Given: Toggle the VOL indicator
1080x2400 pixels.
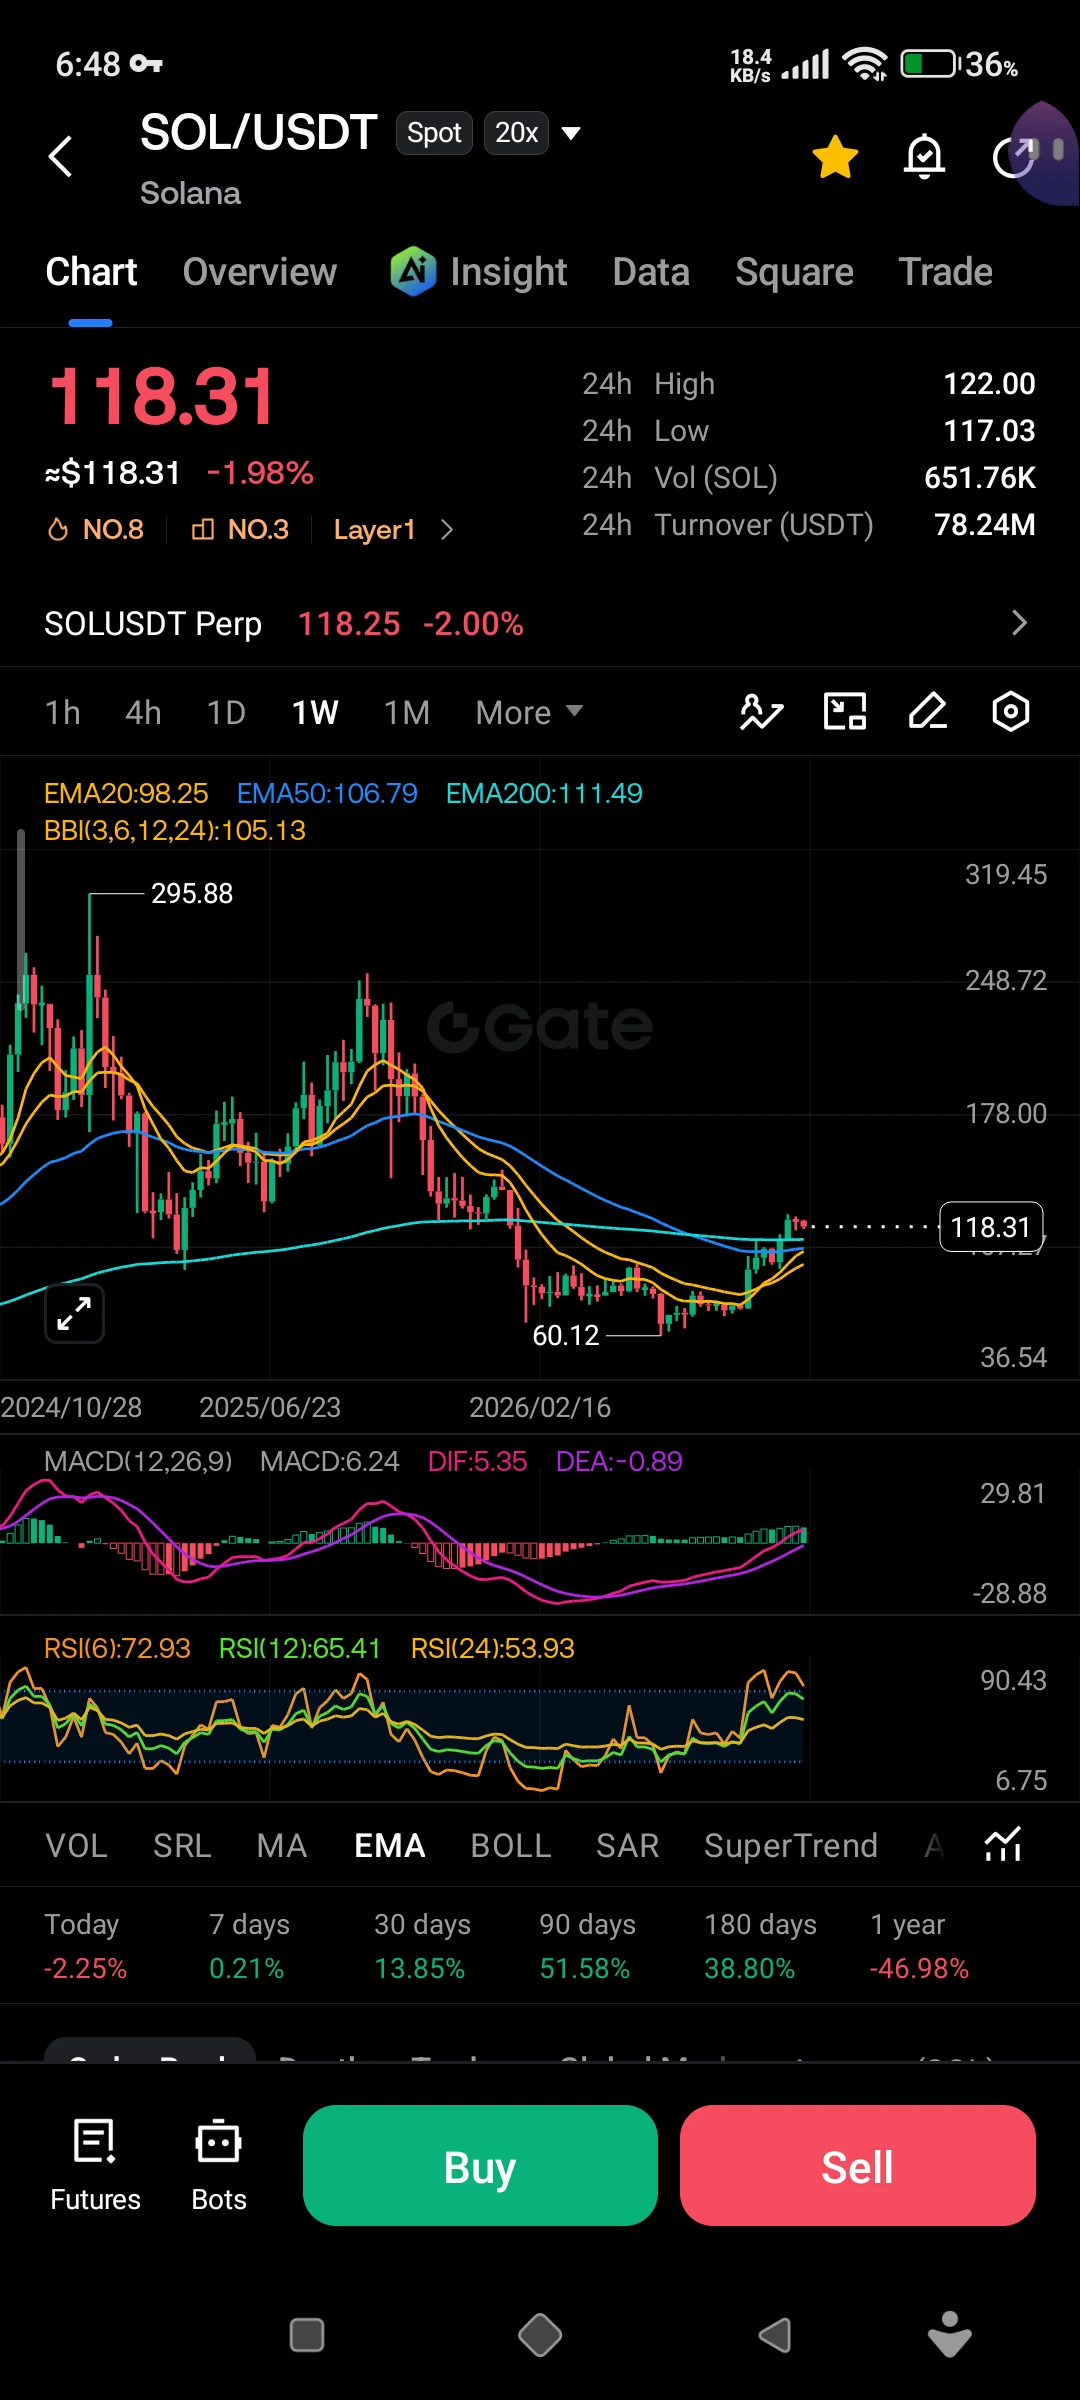Looking at the screenshot, I should 76,1846.
